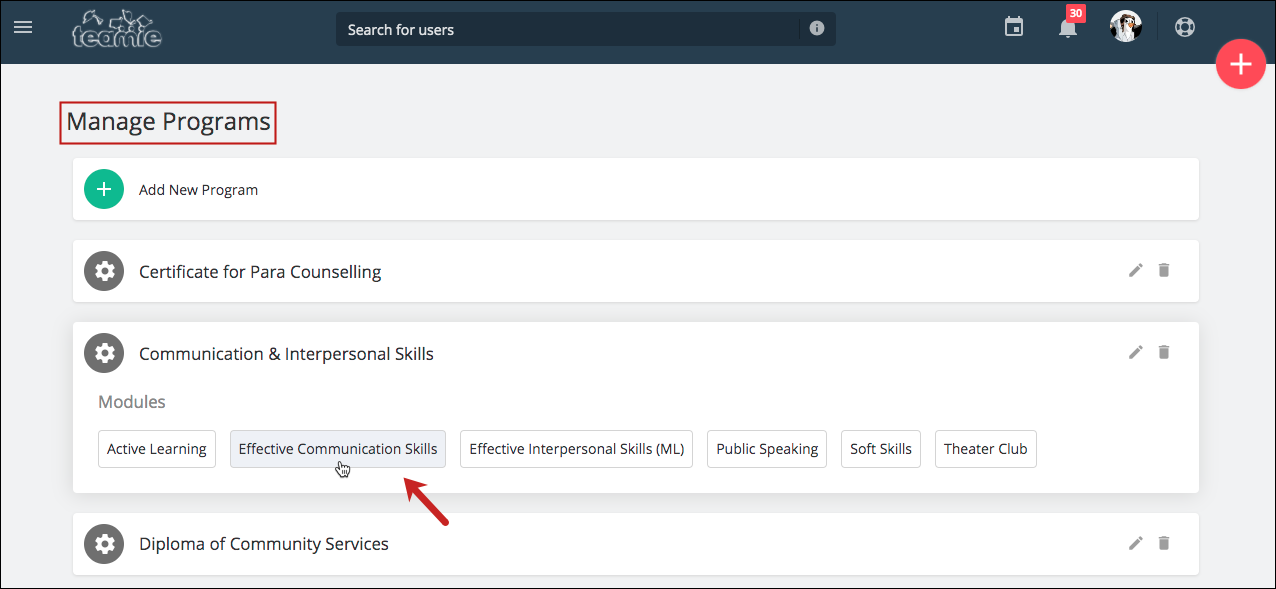Delete Certificate for Para Counselling program
The width and height of the screenshot is (1276, 589).
tap(1164, 270)
